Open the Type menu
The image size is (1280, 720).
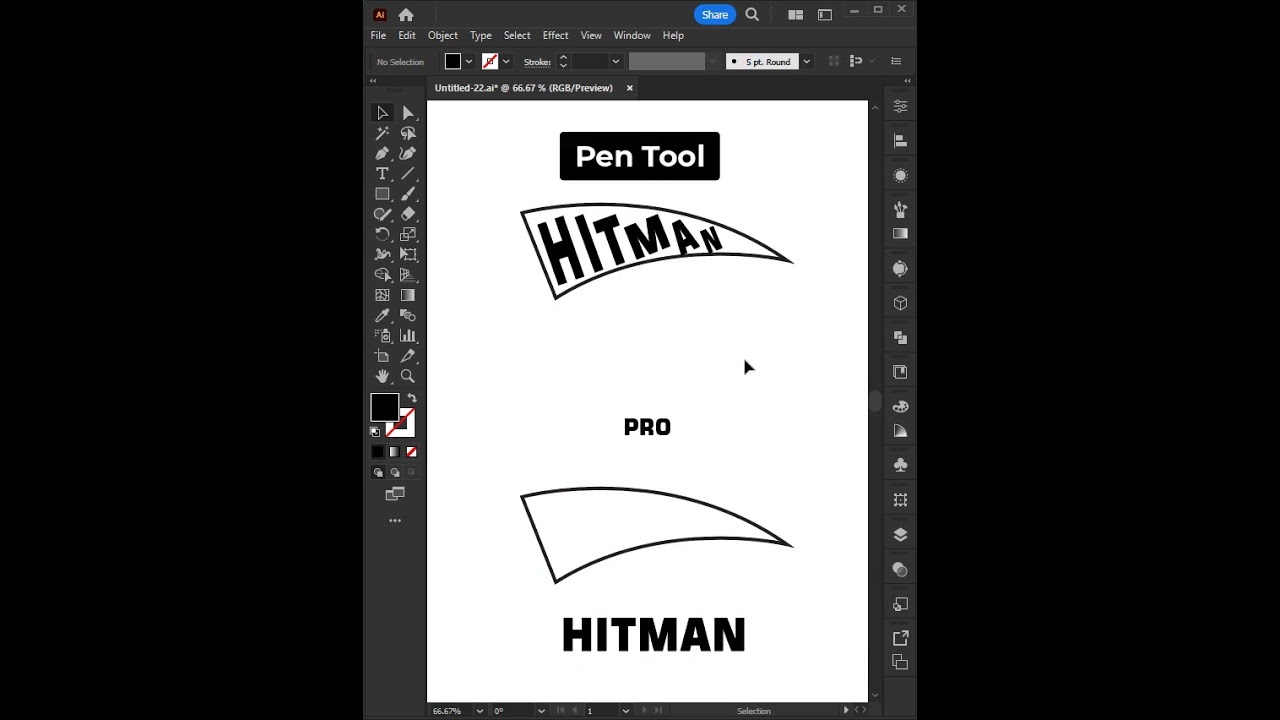coord(481,36)
